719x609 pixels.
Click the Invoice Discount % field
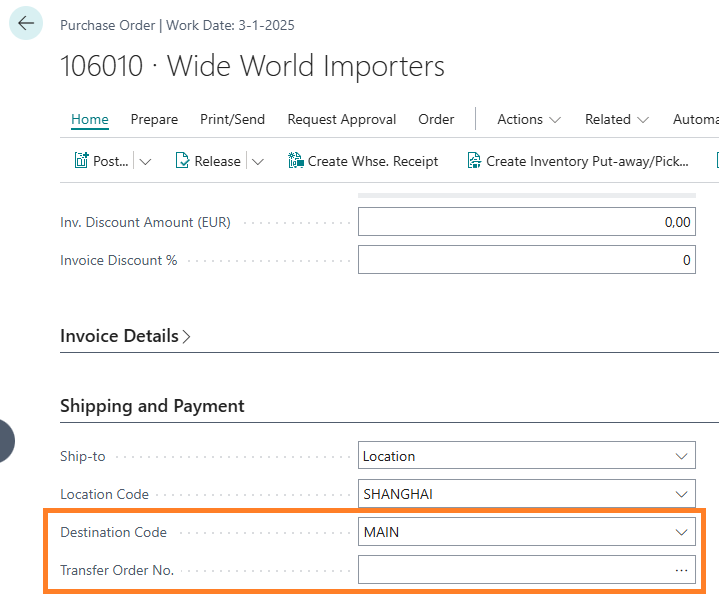coord(526,260)
